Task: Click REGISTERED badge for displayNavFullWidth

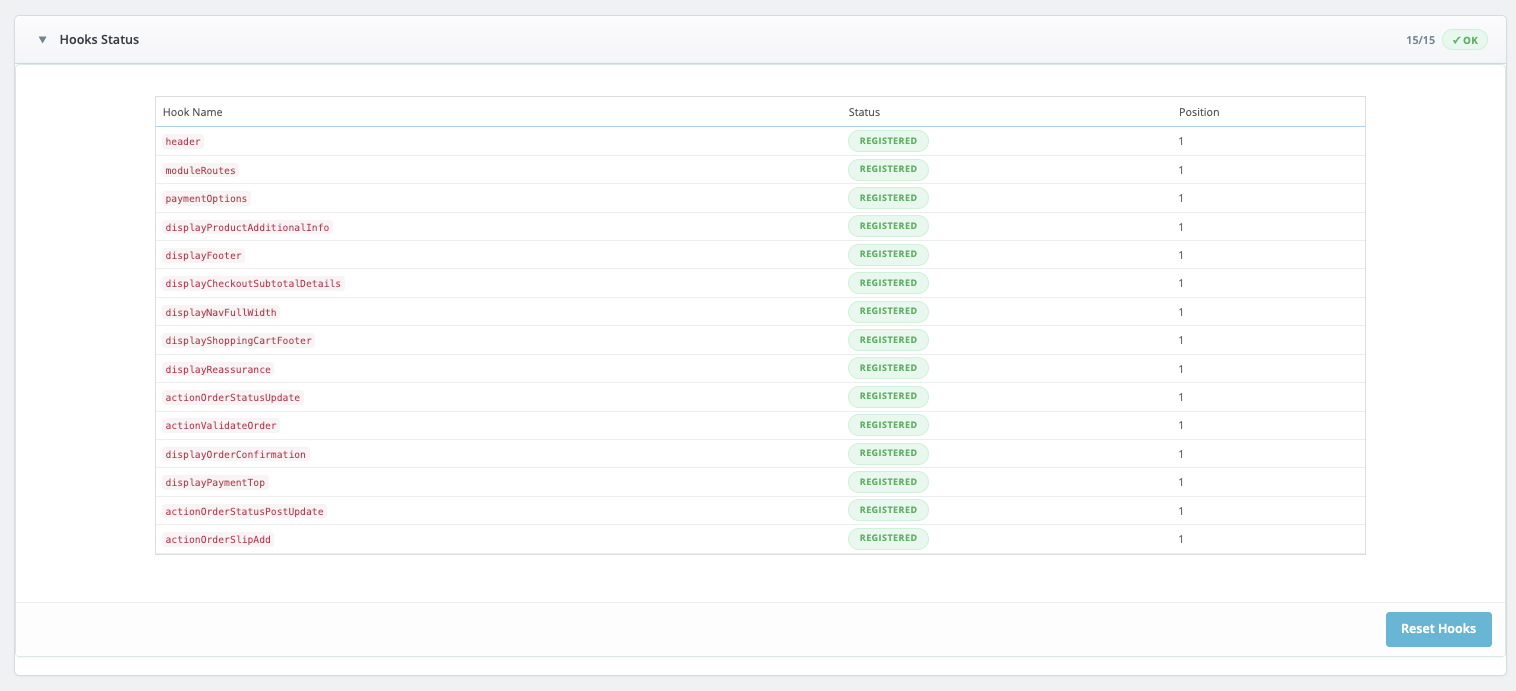Action: (888, 312)
